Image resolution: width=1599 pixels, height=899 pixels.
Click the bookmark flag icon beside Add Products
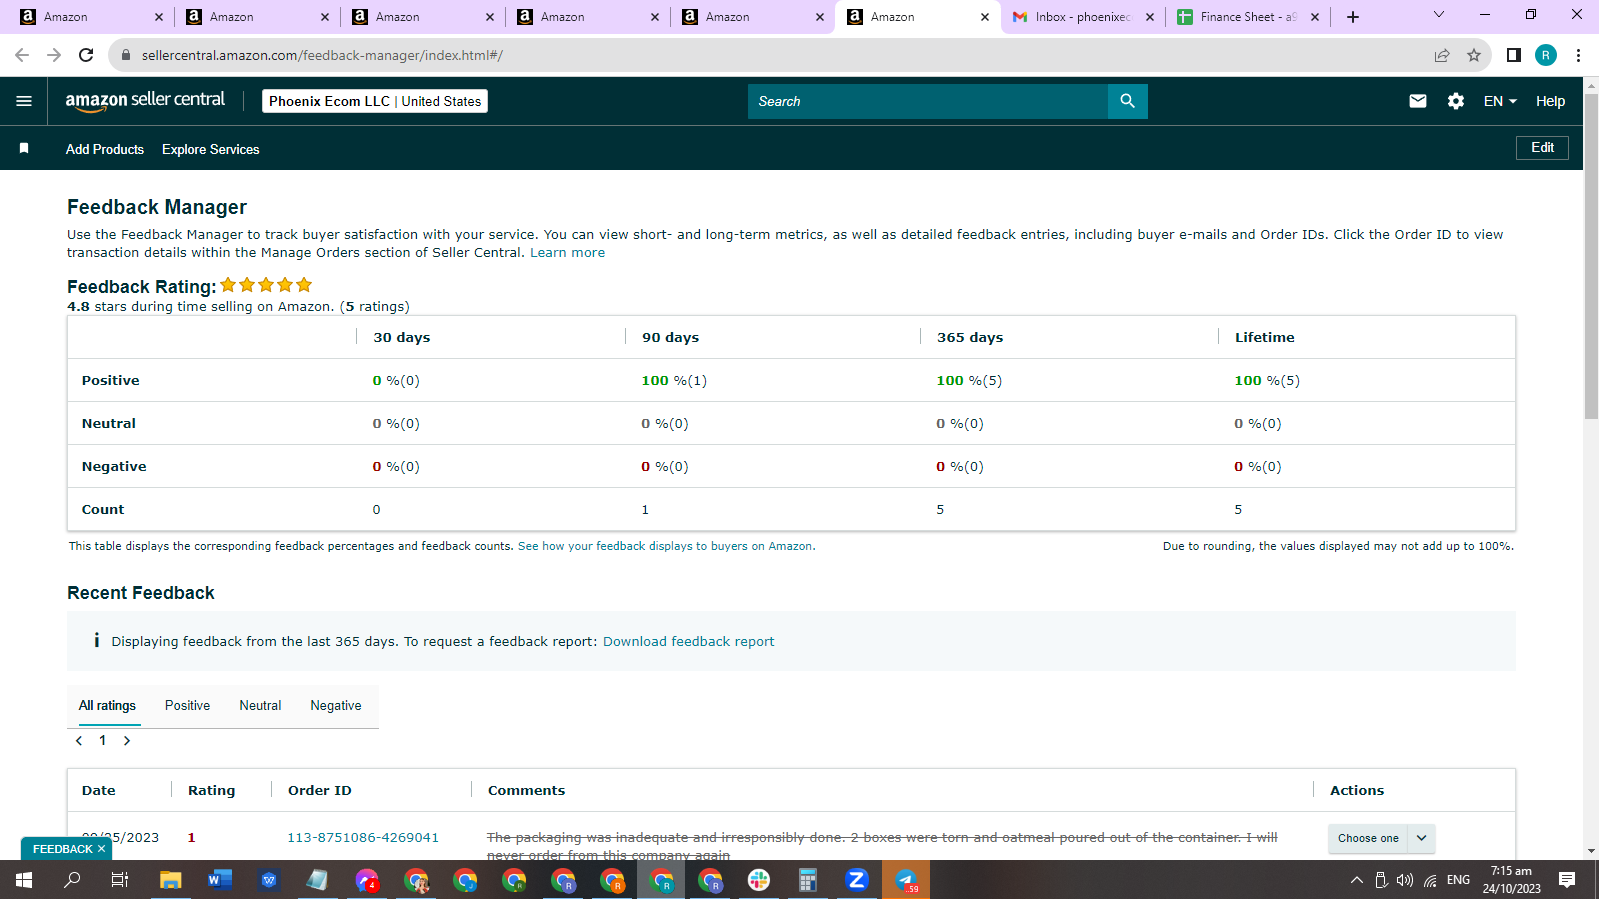click(24, 148)
